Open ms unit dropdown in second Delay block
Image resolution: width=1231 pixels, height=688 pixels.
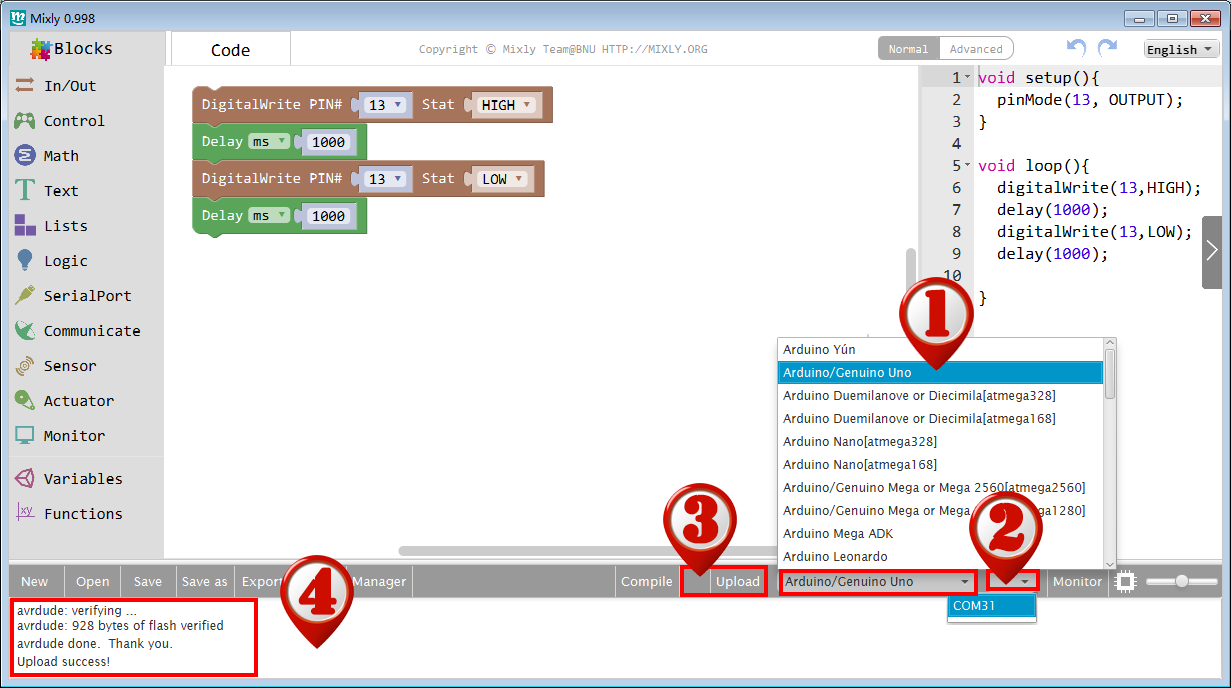click(x=269, y=216)
